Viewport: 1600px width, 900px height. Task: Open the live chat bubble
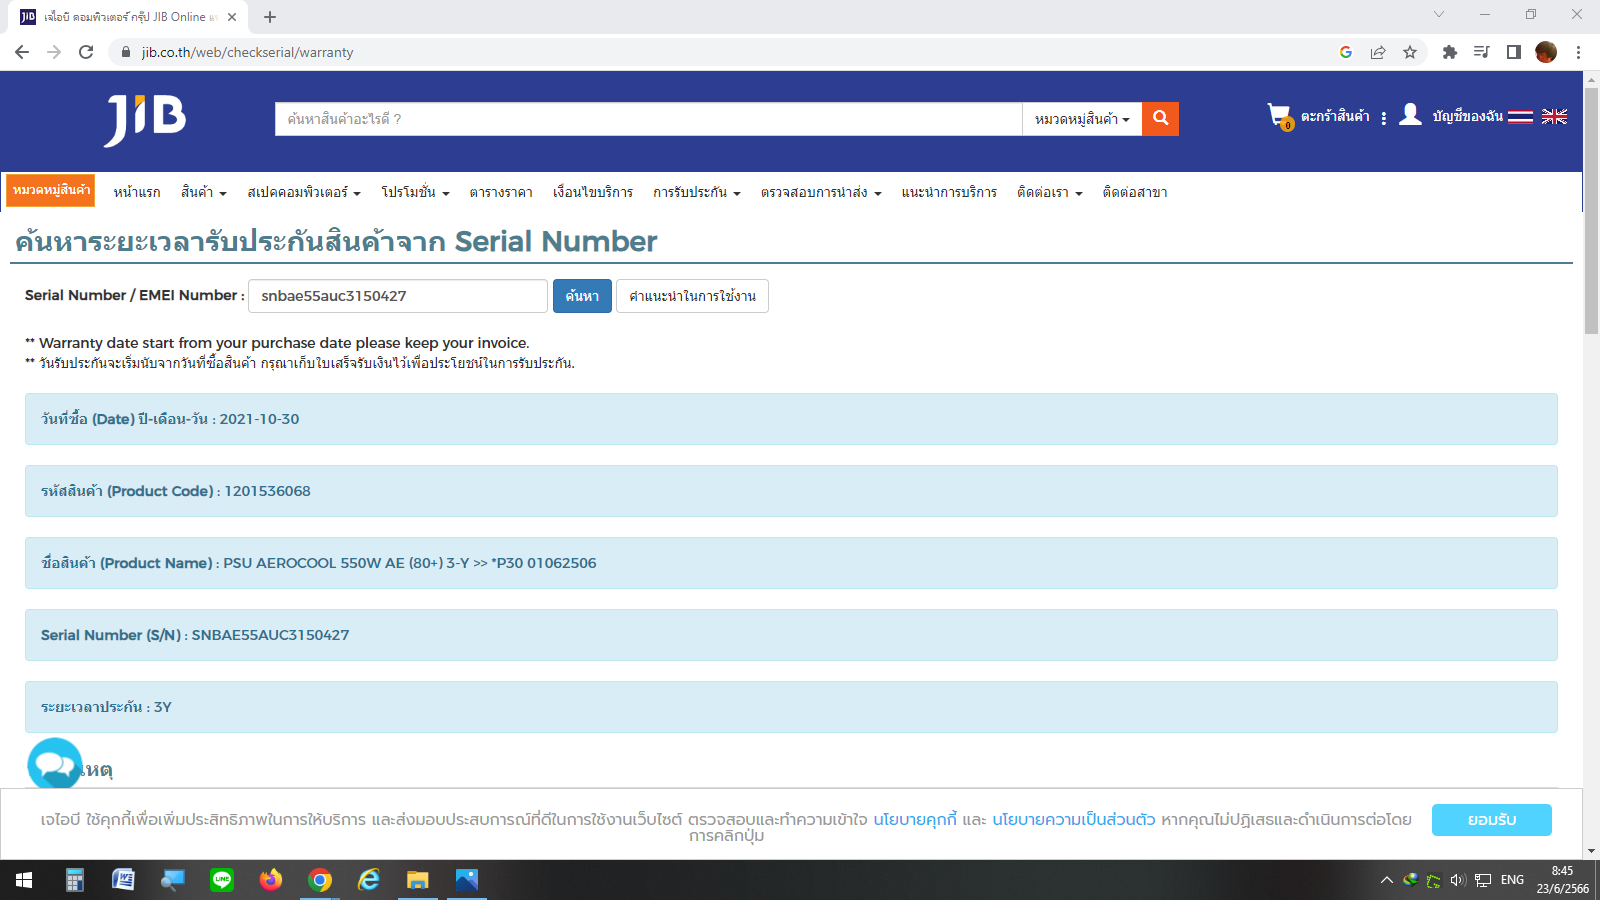click(x=54, y=765)
